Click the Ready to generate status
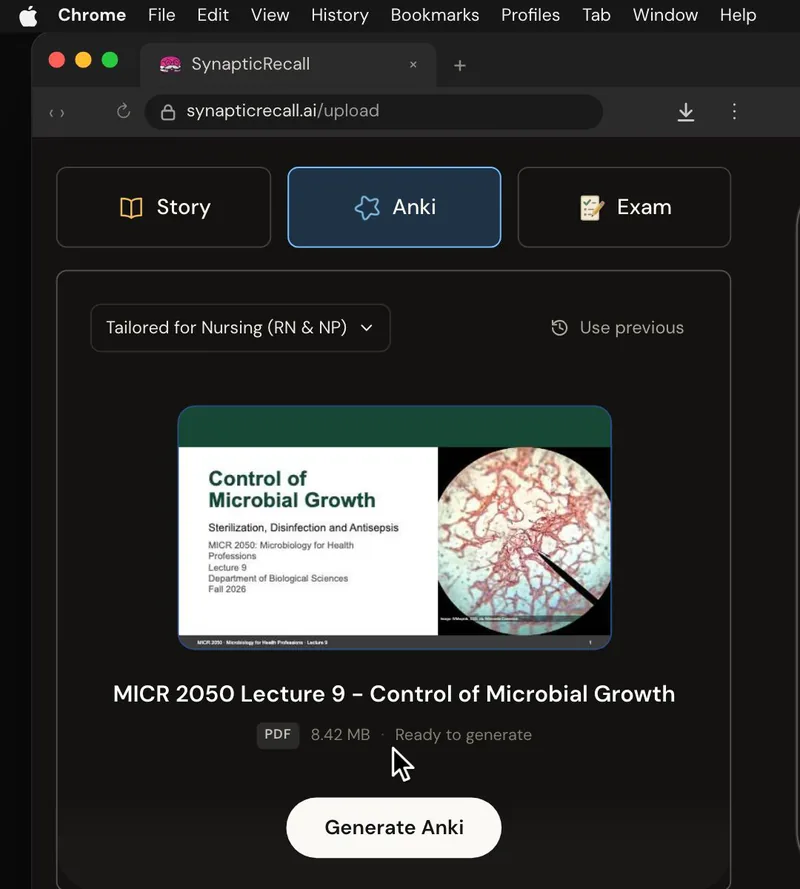 coord(463,735)
